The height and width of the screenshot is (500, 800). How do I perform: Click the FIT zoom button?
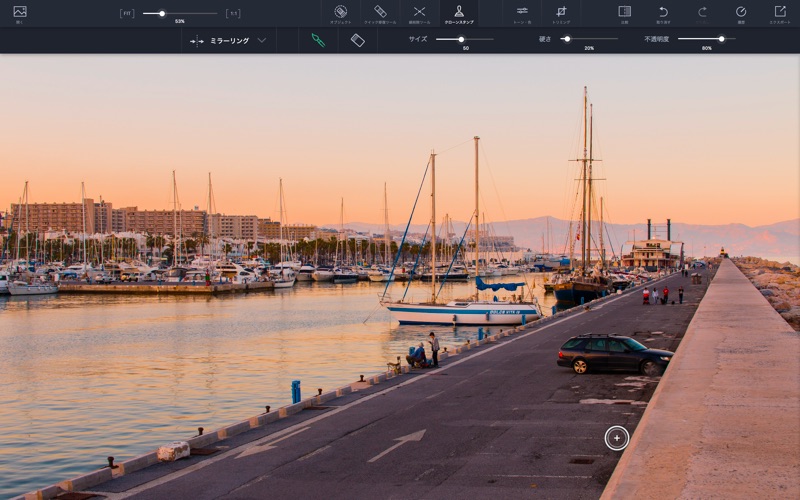[127, 13]
